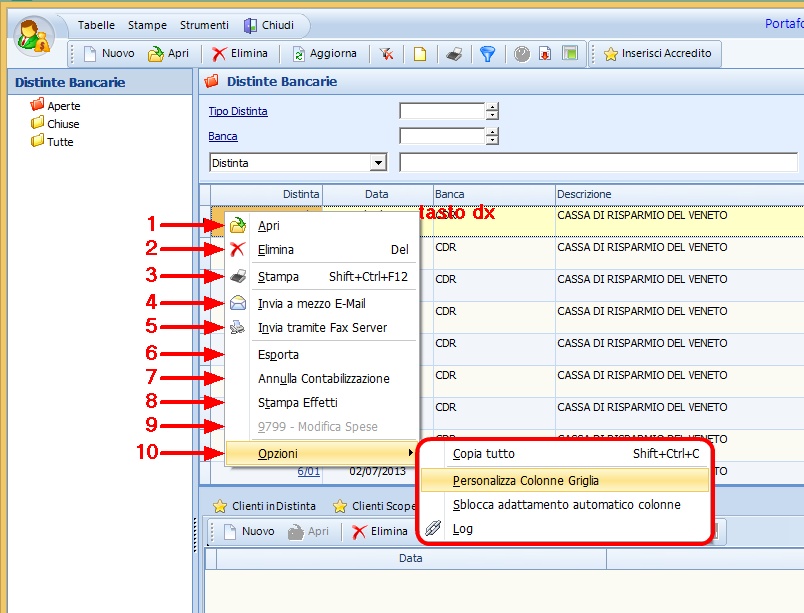Click the Inserisci Accredito star button
The image size is (804, 613).
[x=658, y=54]
